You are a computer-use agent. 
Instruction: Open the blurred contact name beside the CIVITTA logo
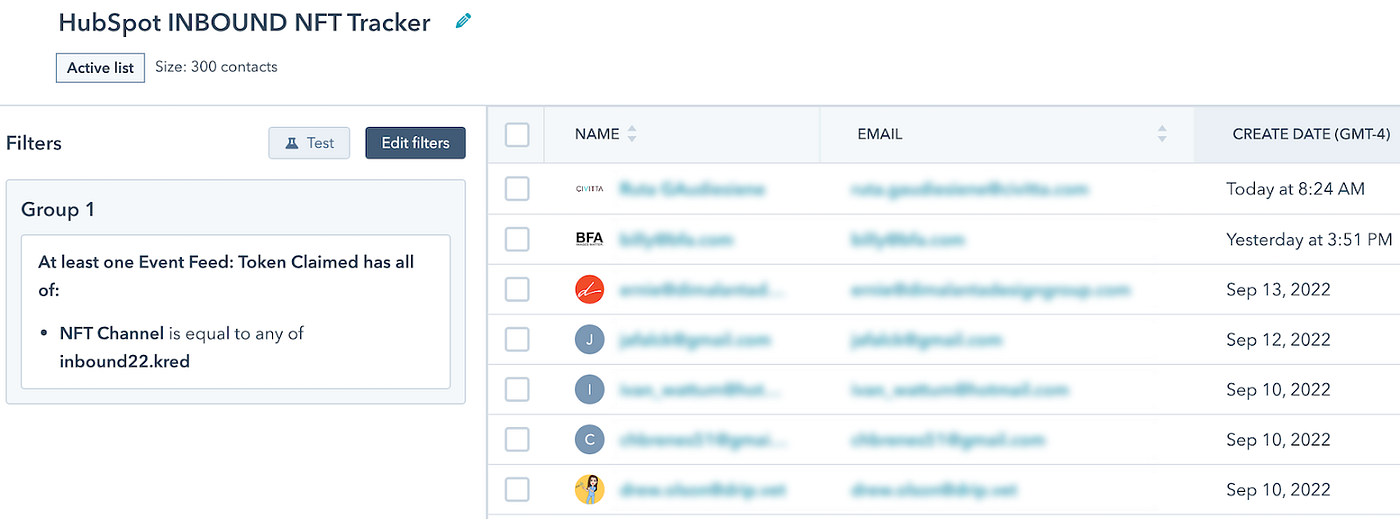click(x=692, y=189)
